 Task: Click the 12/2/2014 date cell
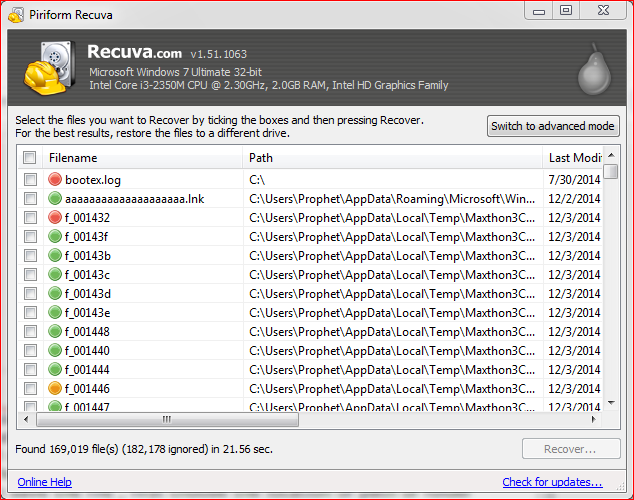(x=574, y=198)
